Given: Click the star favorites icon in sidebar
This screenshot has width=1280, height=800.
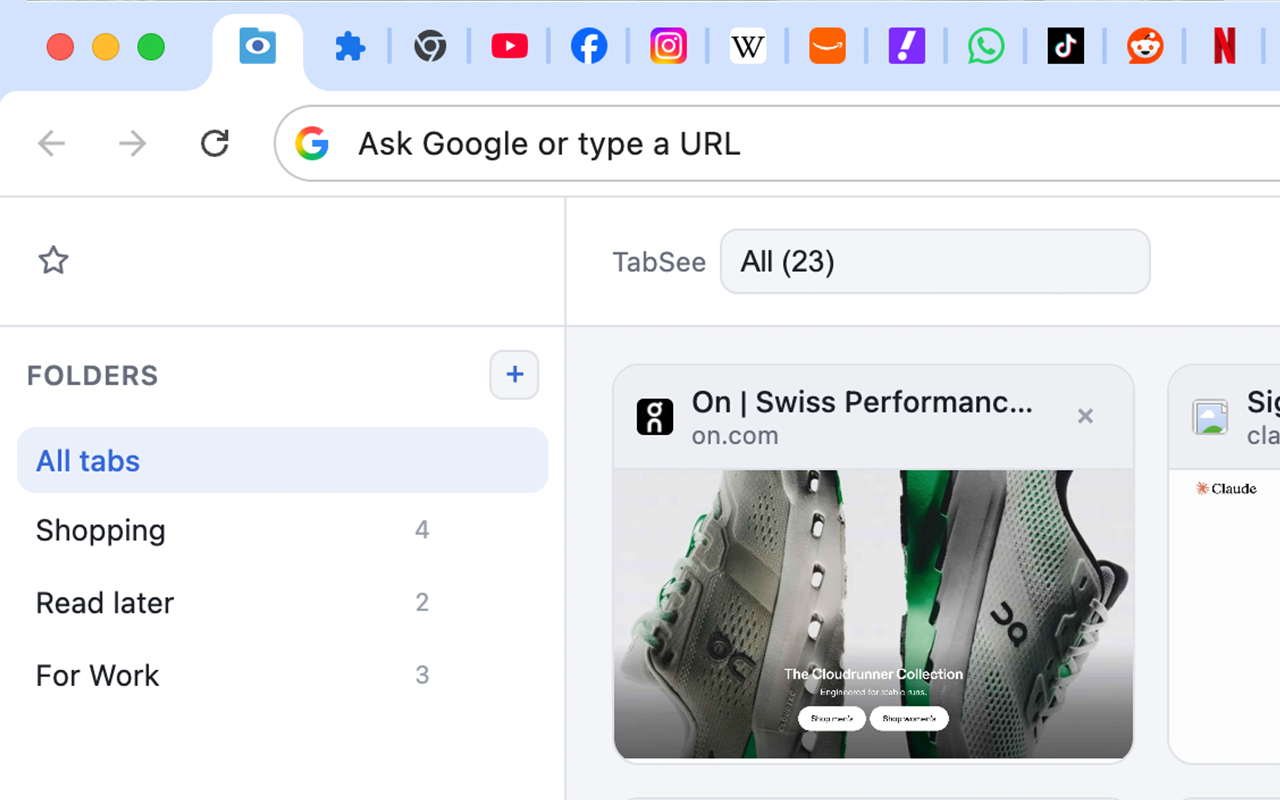Looking at the screenshot, I should coord(53,261).
